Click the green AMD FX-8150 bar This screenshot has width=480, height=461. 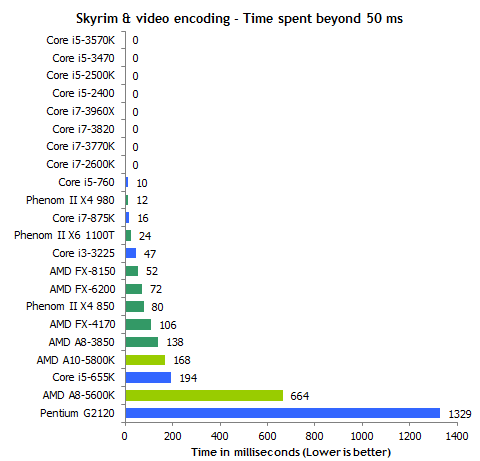tap(132, 271)
